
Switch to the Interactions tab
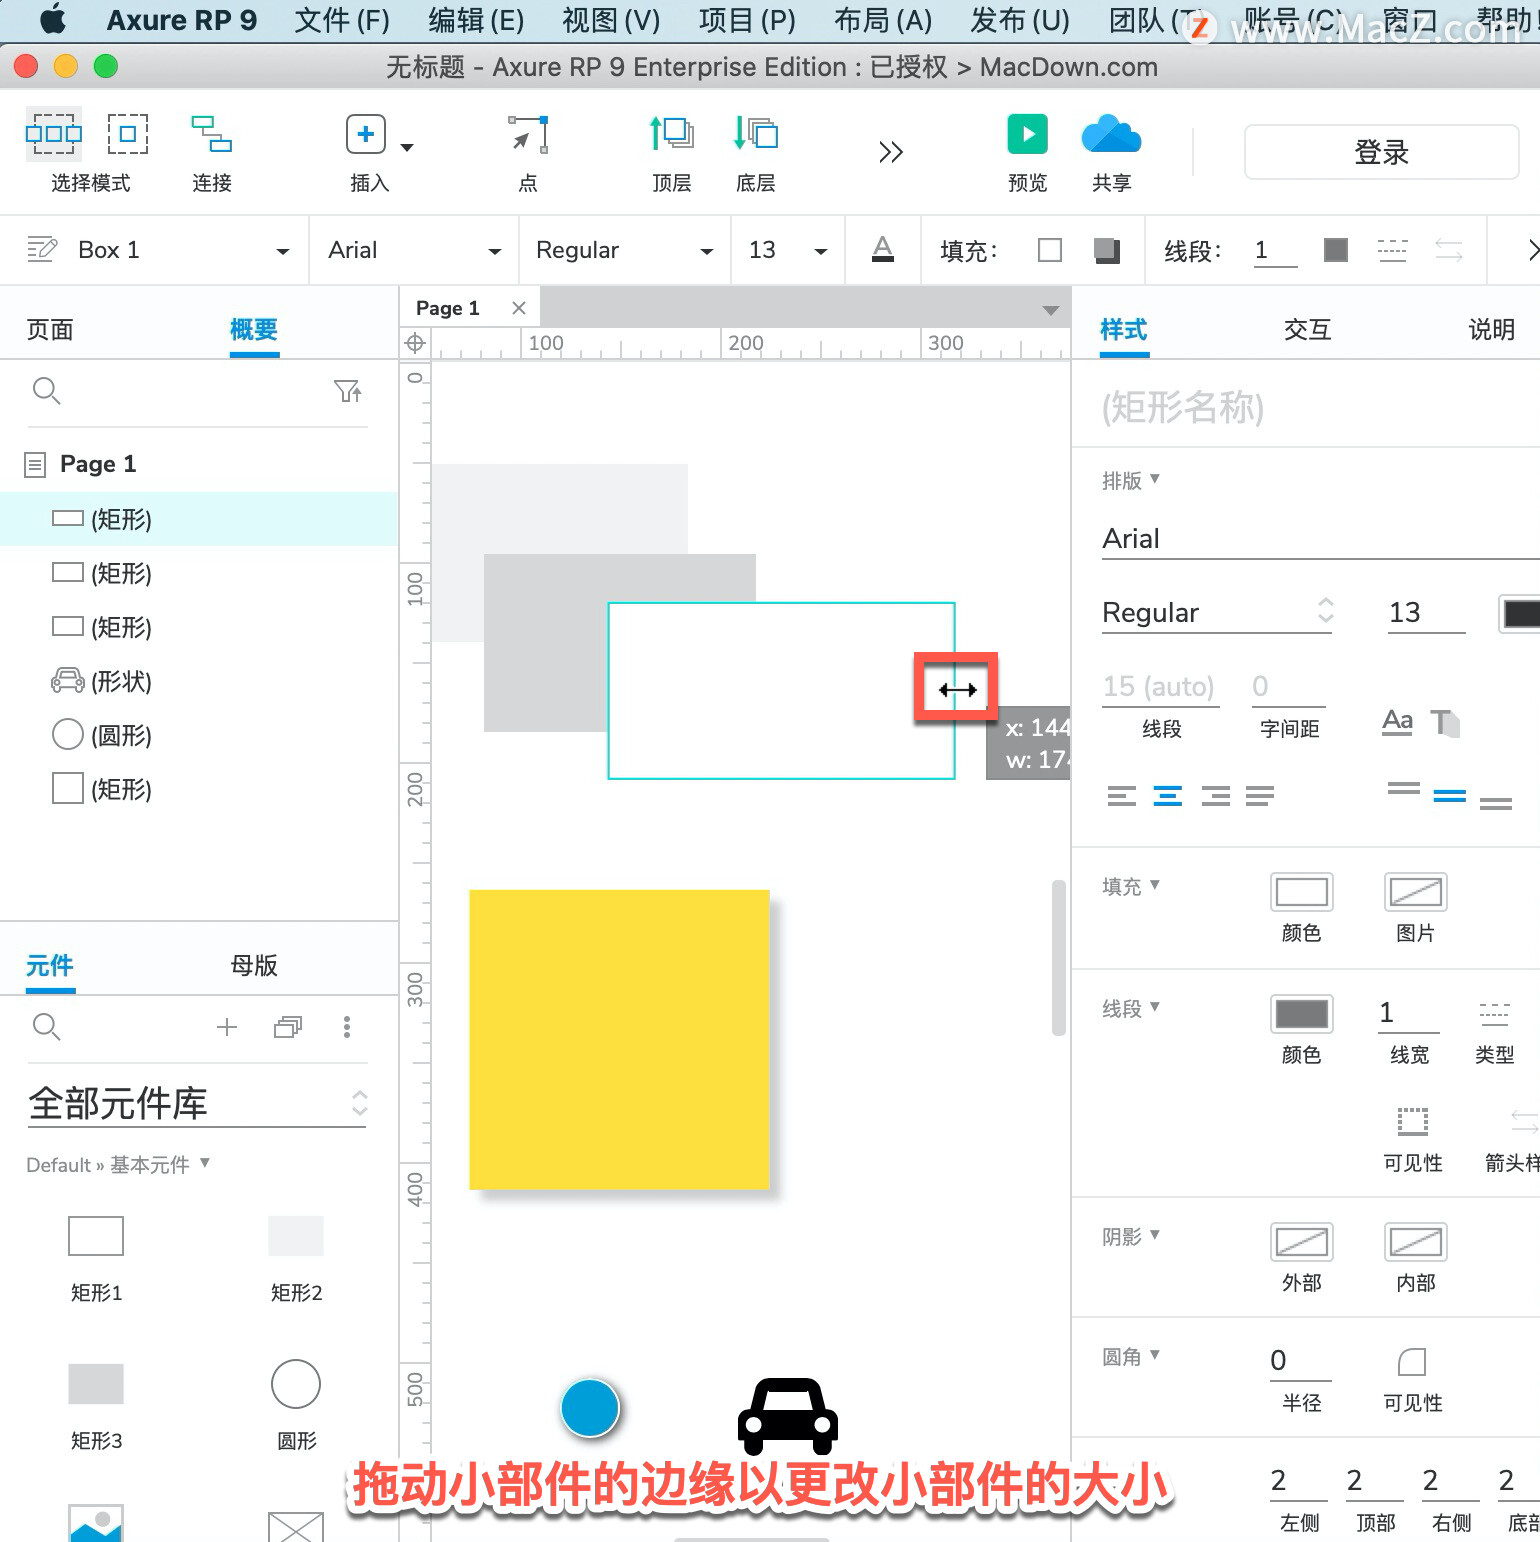[1307, 329]
